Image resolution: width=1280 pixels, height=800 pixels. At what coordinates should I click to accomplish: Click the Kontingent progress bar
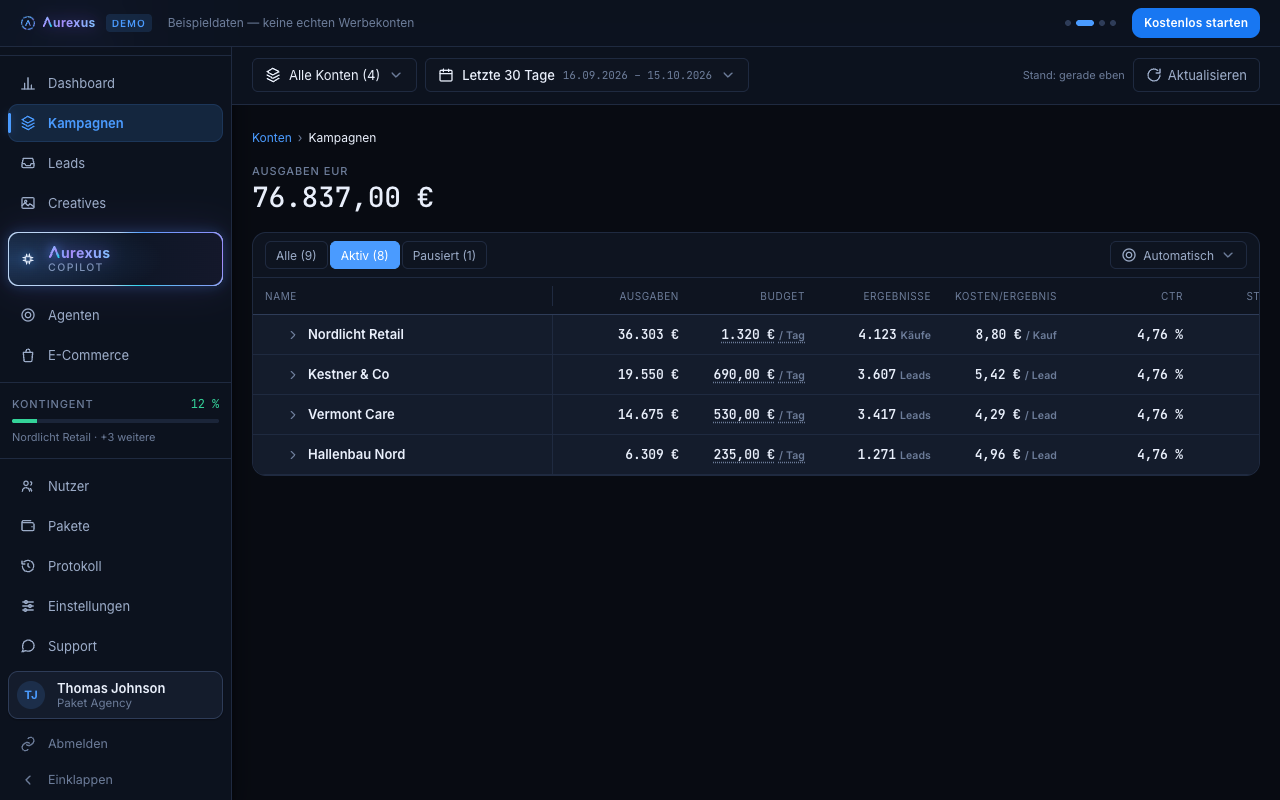click(115, 421)
